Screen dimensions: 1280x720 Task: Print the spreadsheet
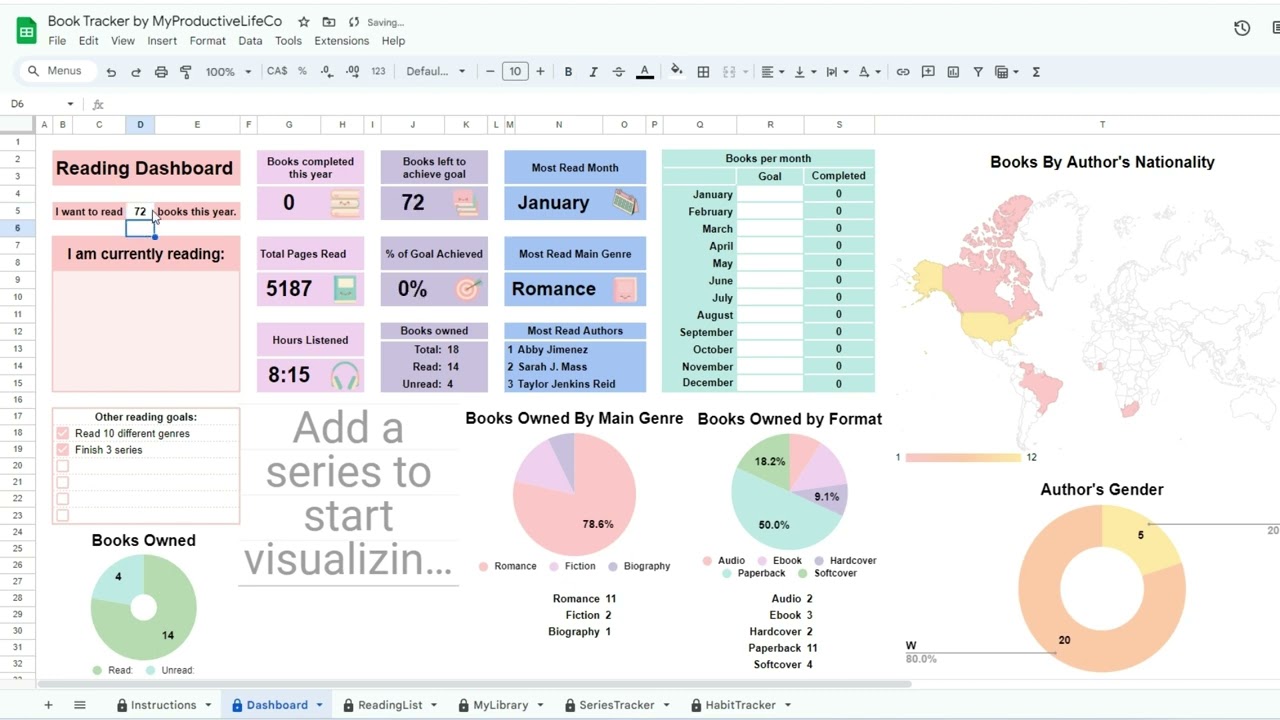161,72
